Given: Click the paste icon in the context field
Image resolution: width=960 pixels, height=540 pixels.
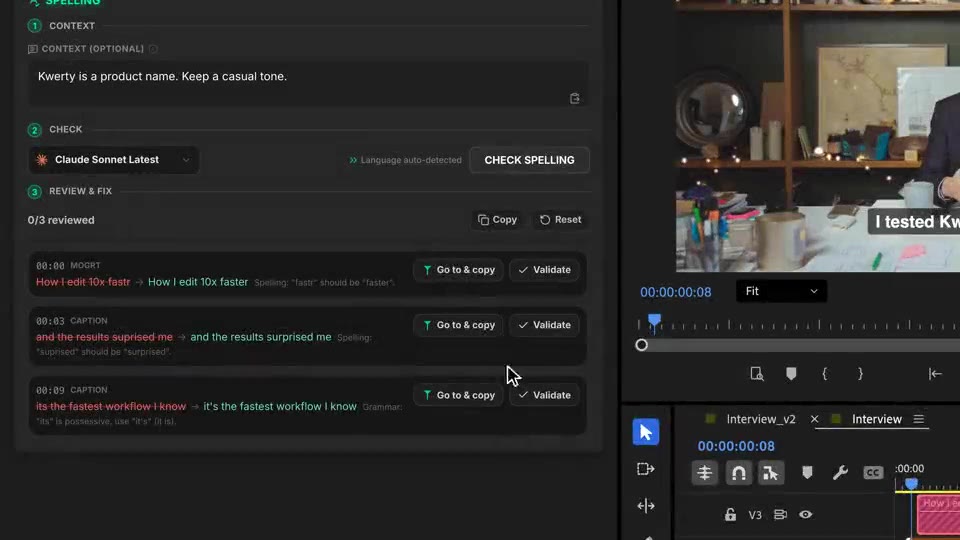Looking at the screenshot, I should pyautogui.click(x=574, y=99).
